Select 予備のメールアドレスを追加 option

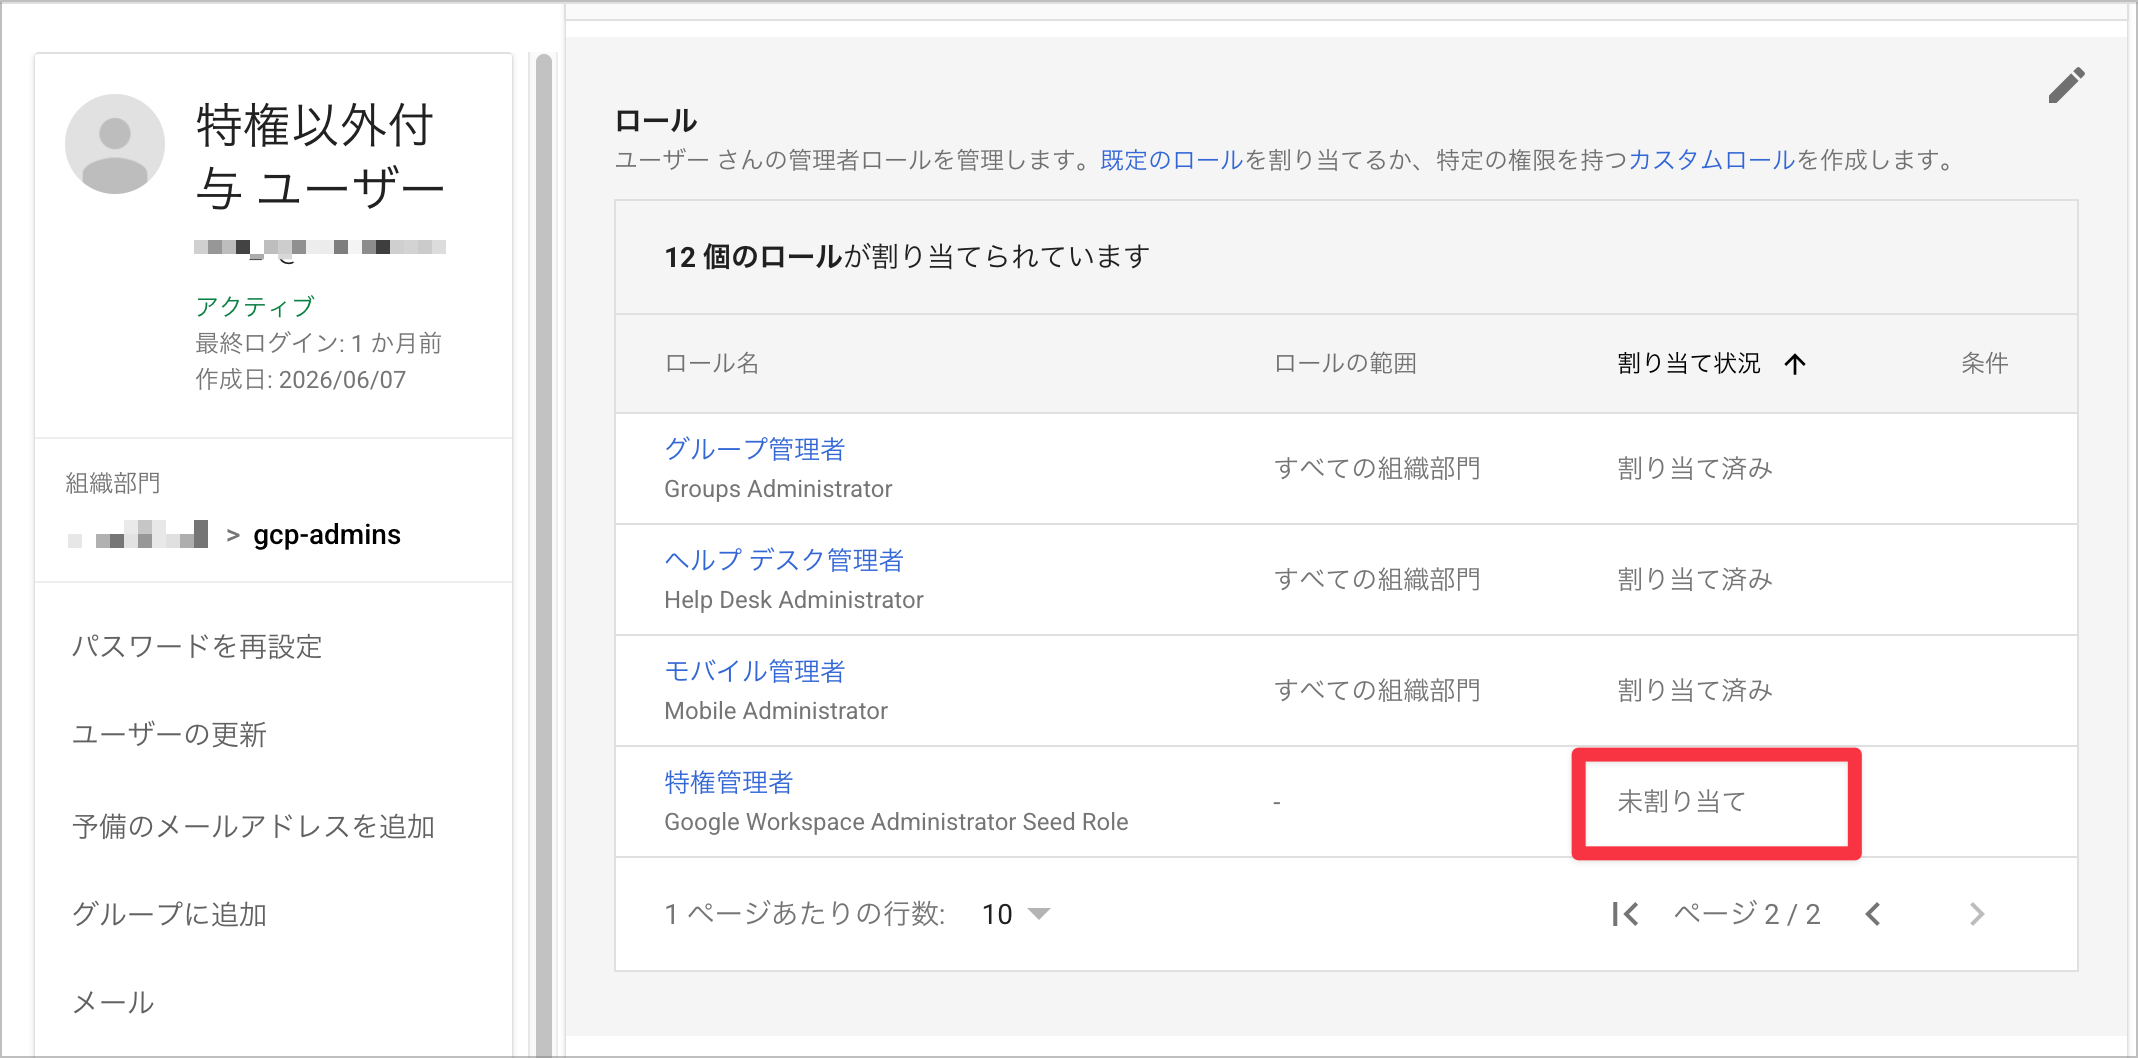(253, 827)
